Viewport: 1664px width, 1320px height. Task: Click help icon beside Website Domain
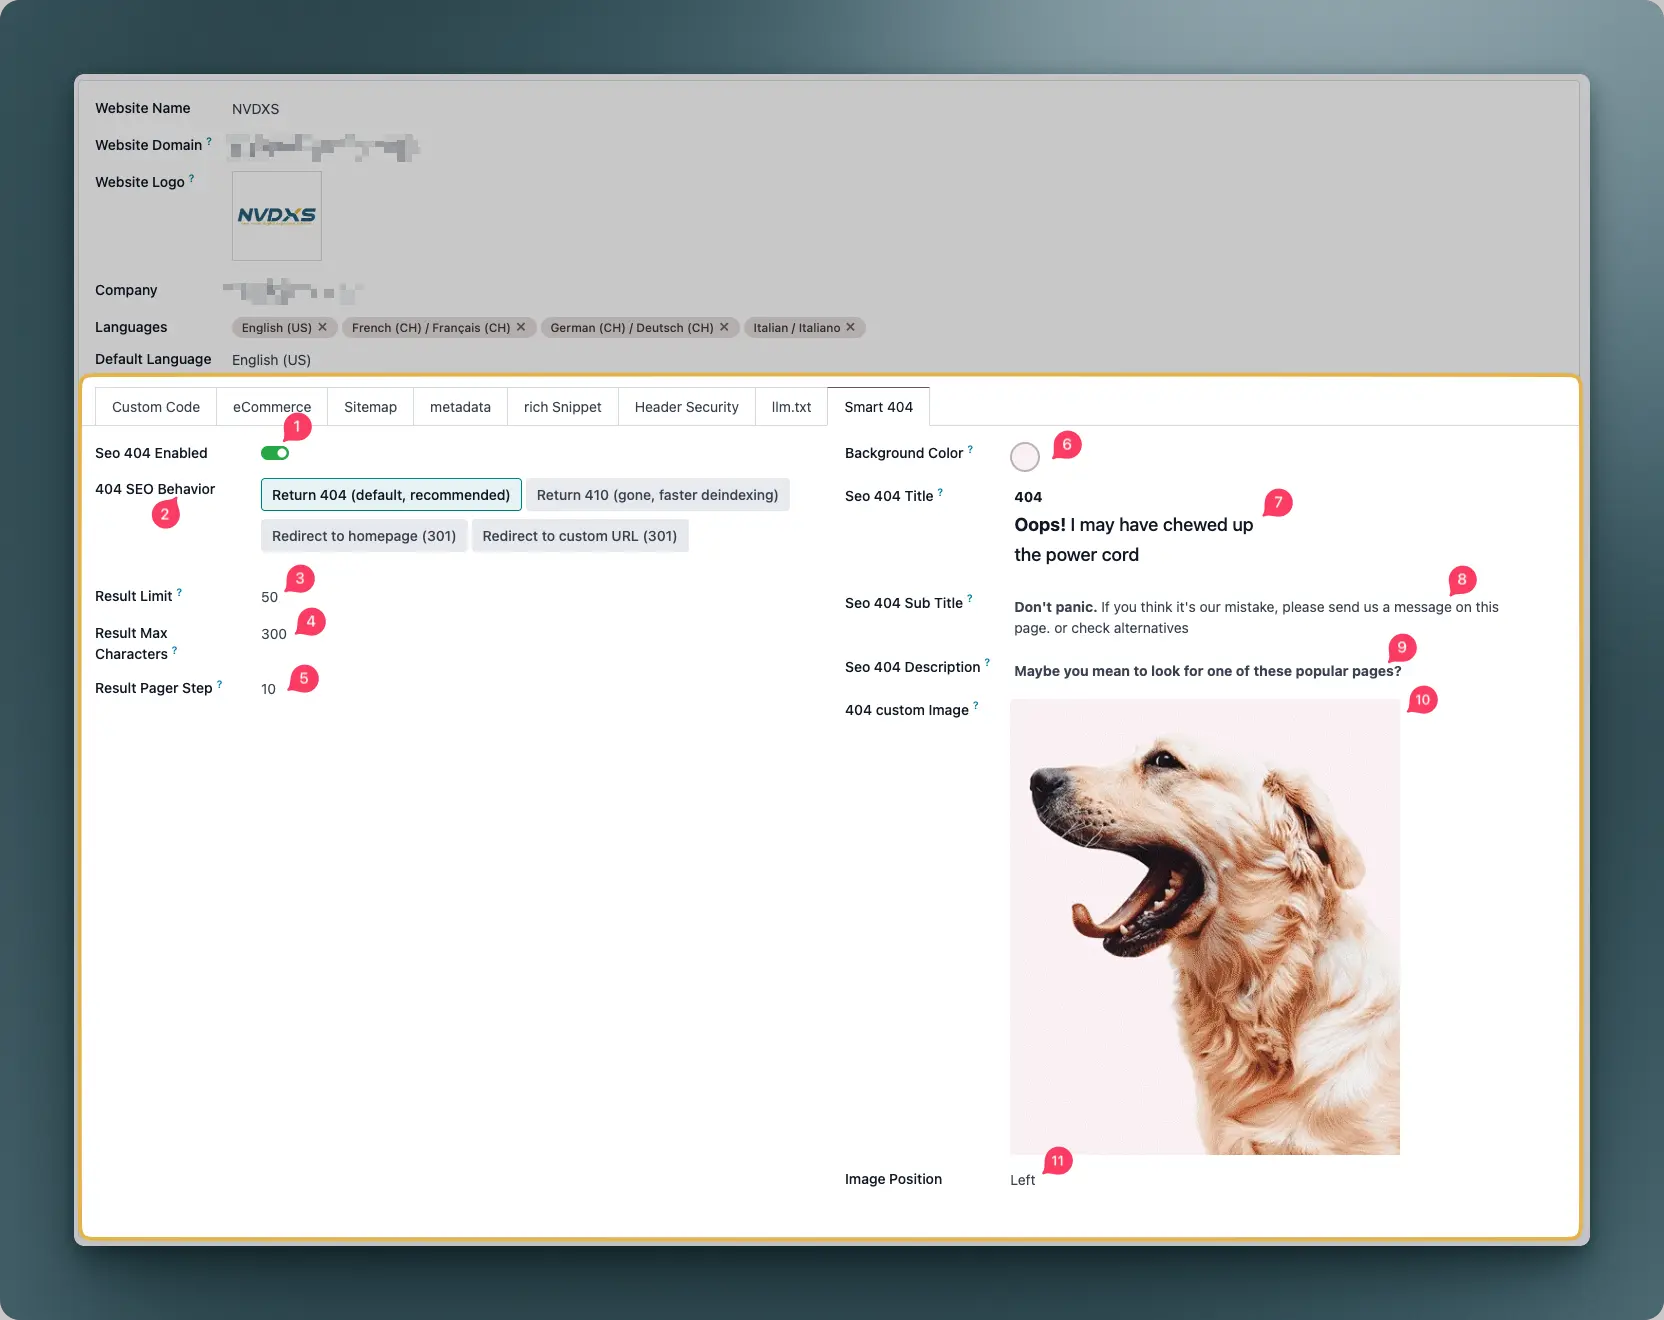(x=209, y=142)
